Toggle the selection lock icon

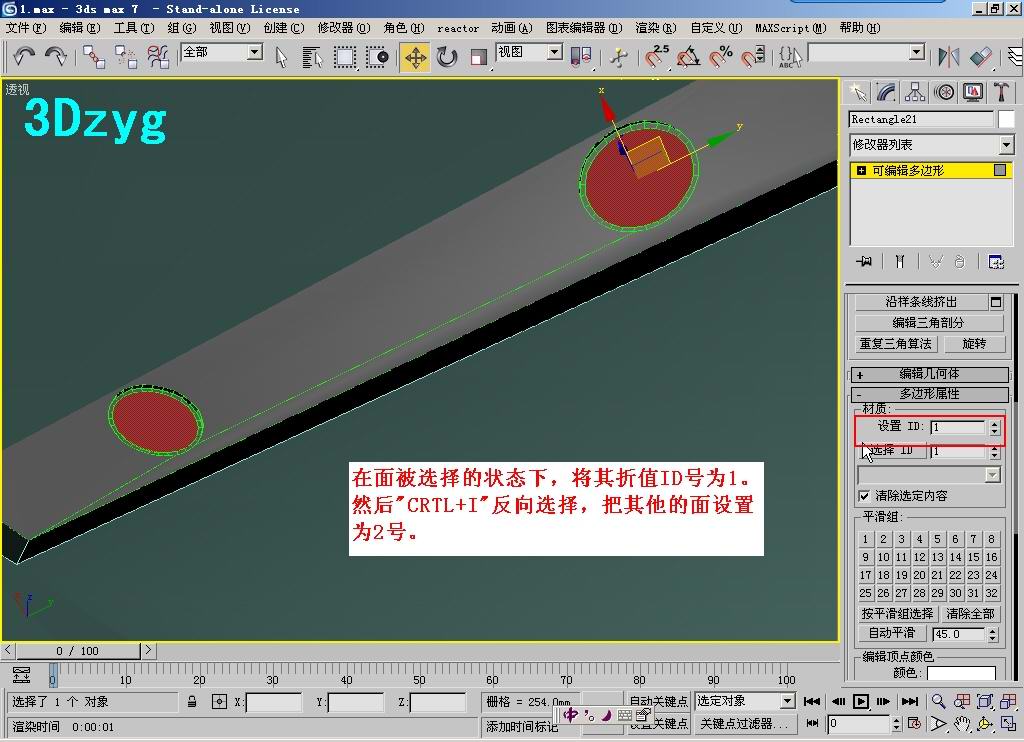tap(192, 702)
